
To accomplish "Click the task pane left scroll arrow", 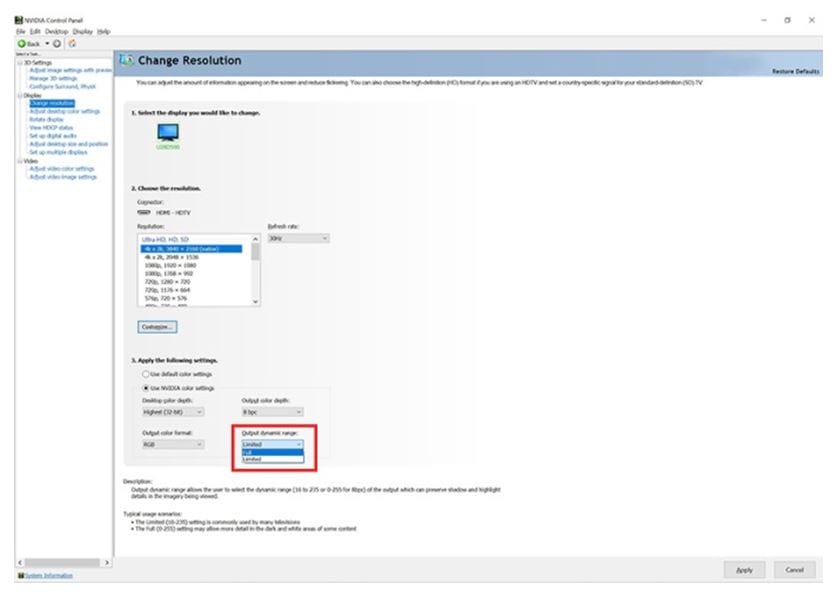I will 20,562.
